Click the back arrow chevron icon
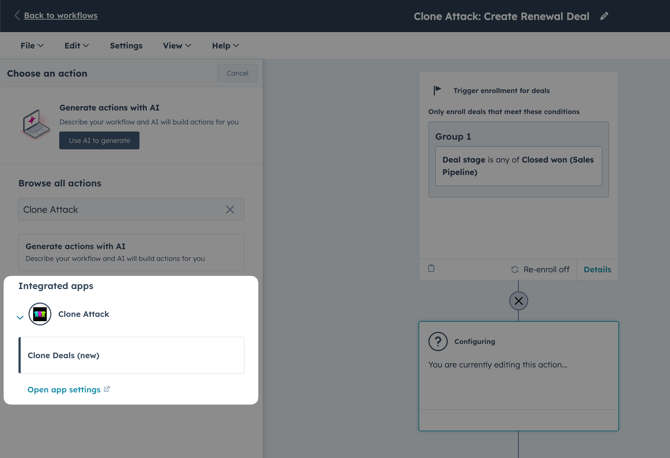This screenshot has height=458, width=670. pyautogui.click(x=17, y=16)
